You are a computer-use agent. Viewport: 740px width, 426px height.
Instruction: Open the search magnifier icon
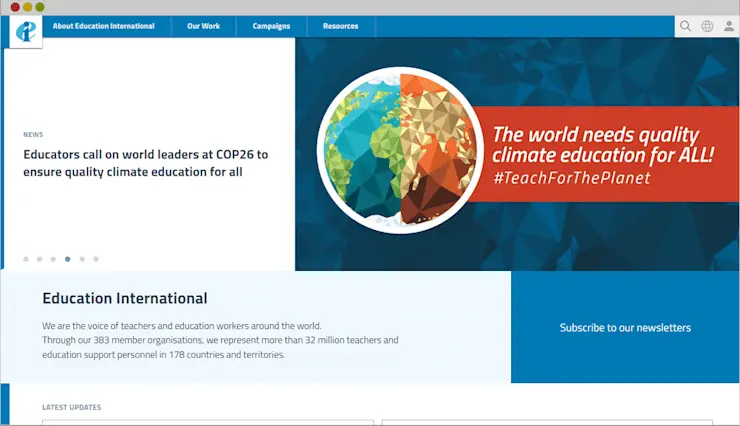point(685,26)
